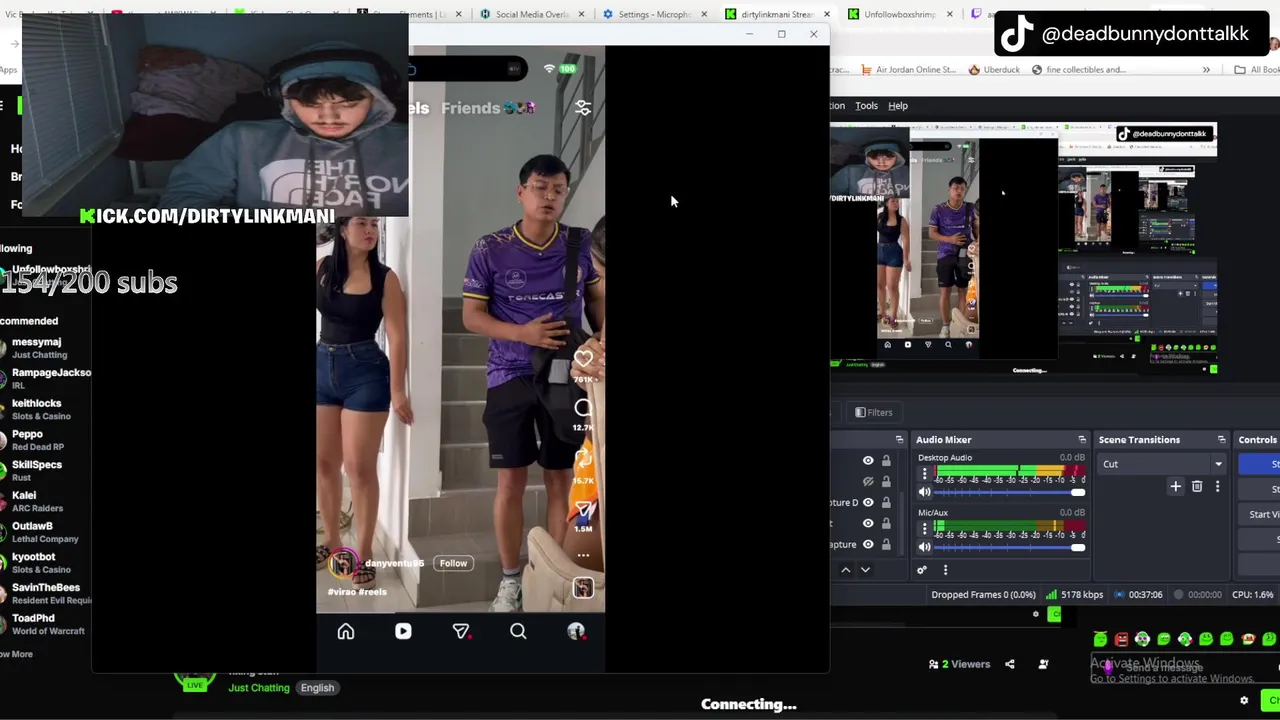
Task: Add a new scene transition
Action: click(1176, 486)
